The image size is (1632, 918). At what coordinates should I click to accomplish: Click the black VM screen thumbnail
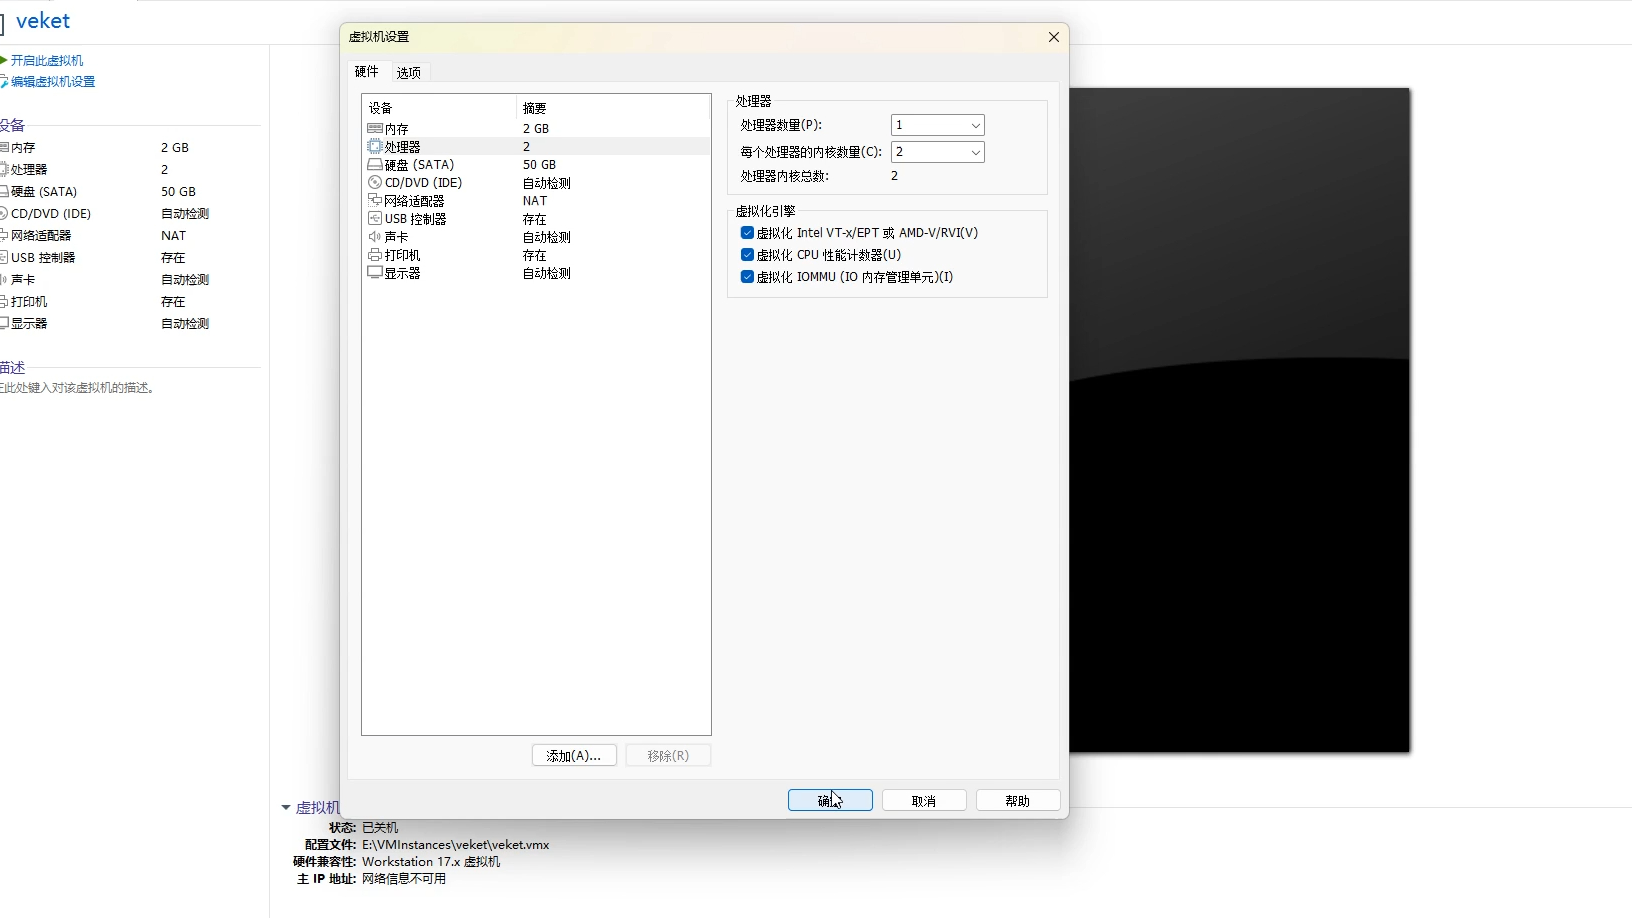(x=1240, y=420)
